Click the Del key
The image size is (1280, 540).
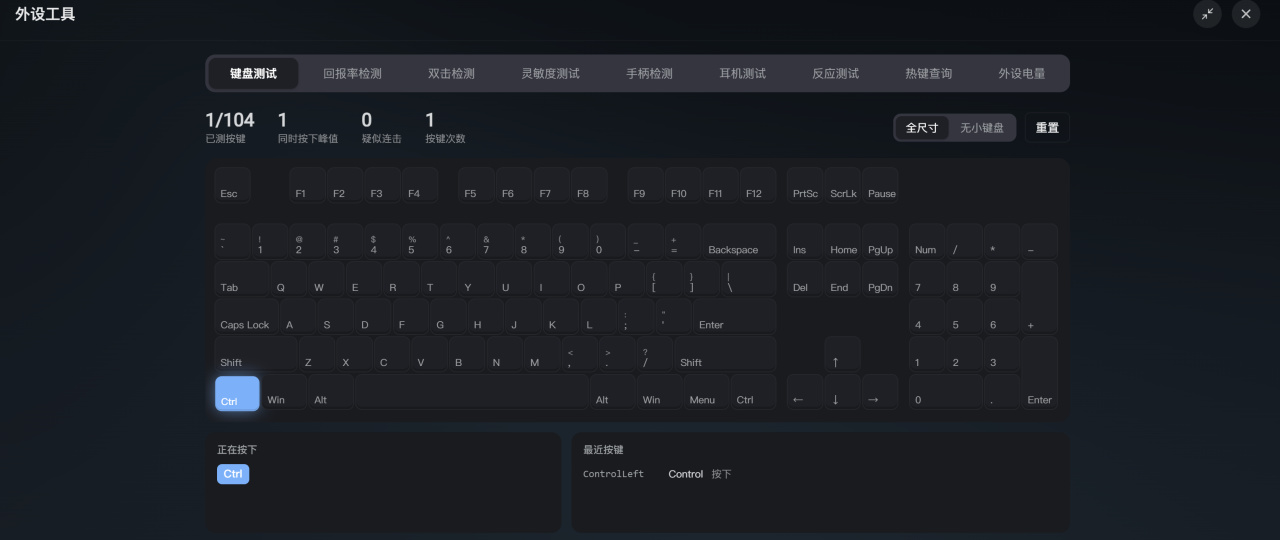(x=805, y=279)
